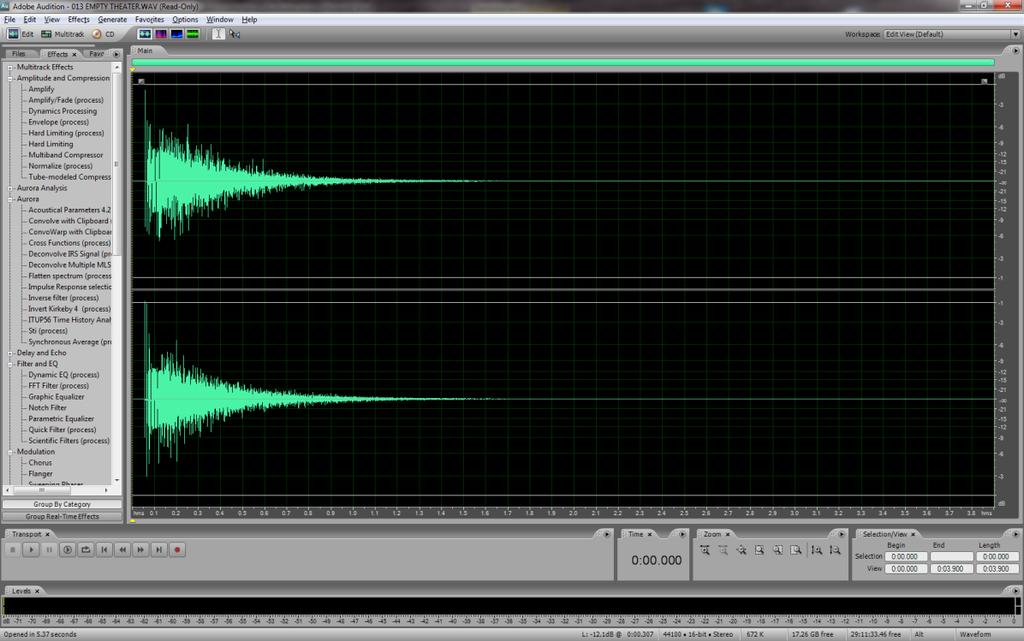Click Play from Cursor to End

coord(67,550)
